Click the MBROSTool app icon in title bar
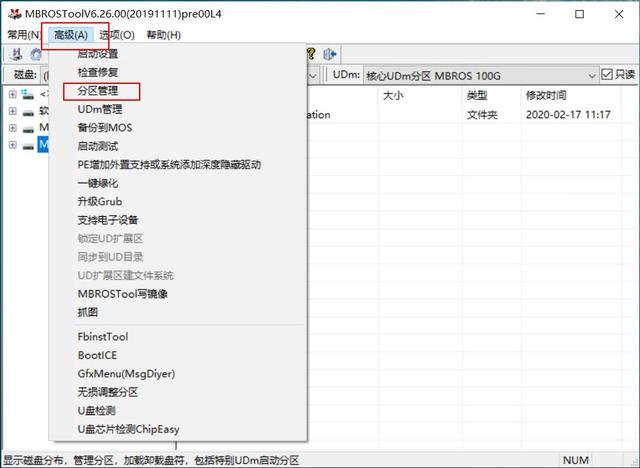640x468 pixels. pyautogui.click(x=14, y=14)
